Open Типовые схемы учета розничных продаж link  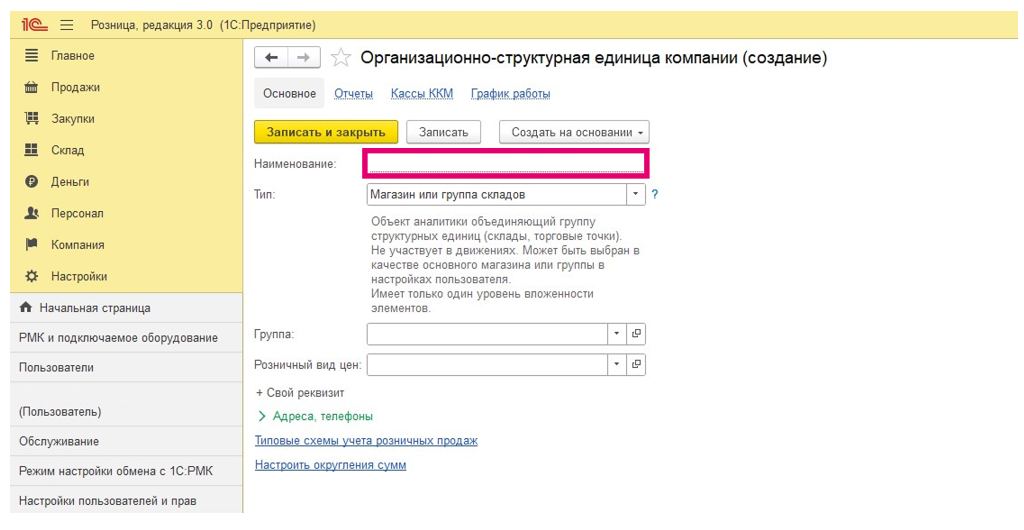coord(366,441)
